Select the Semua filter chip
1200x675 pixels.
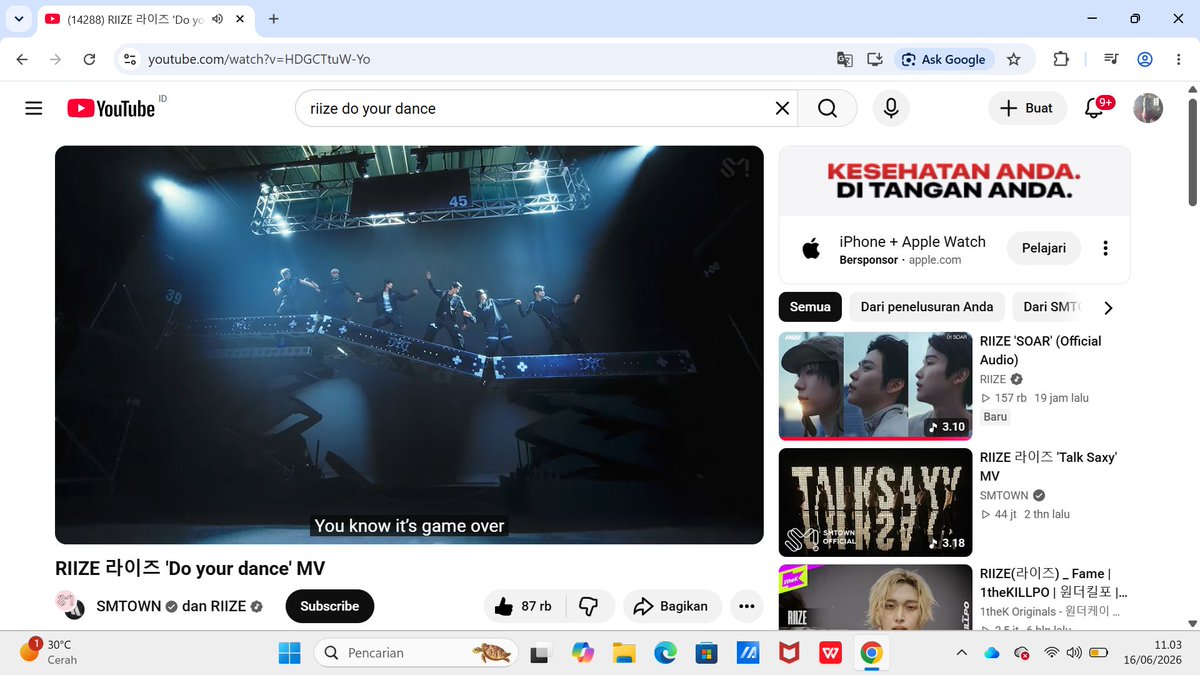[x=810, y=307]
